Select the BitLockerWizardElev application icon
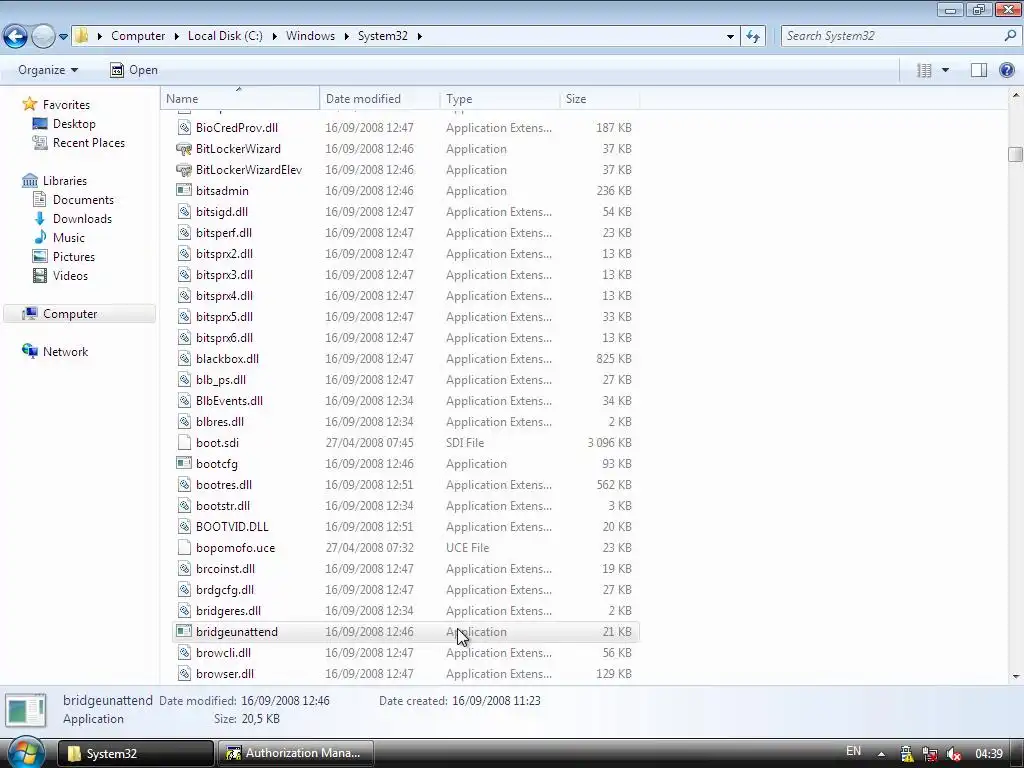 184,170
